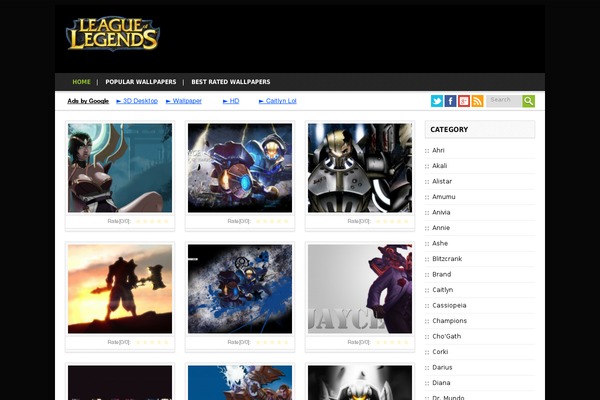
Task: Follow the HD ad link
Action: tap(231, 101)
